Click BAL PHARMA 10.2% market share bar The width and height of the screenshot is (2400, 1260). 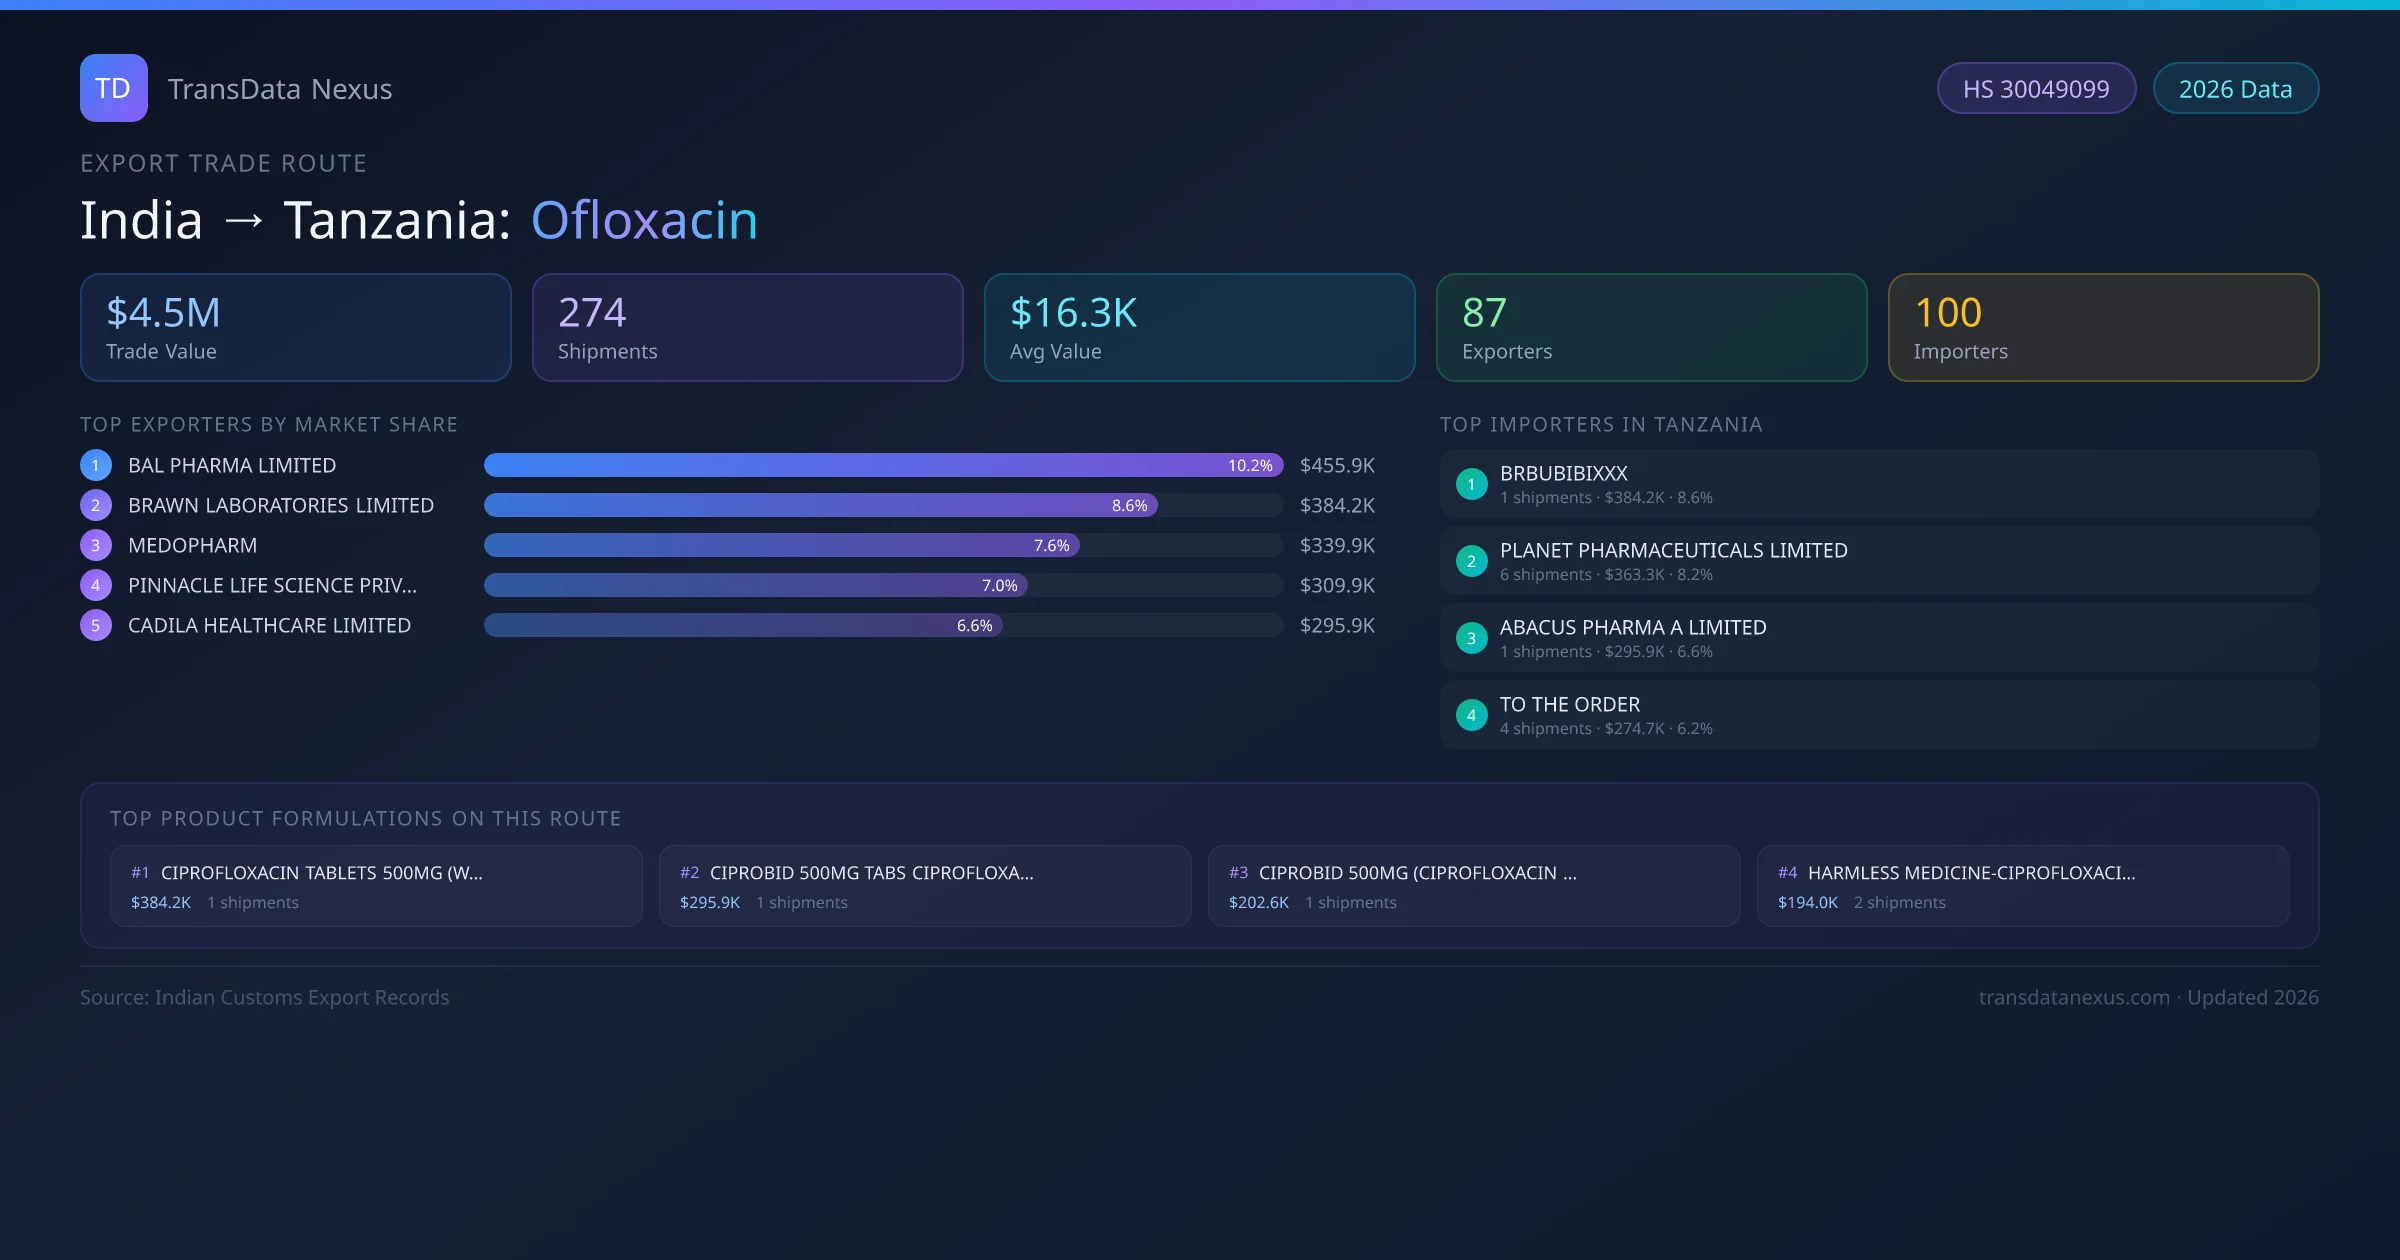click(883, 465)
